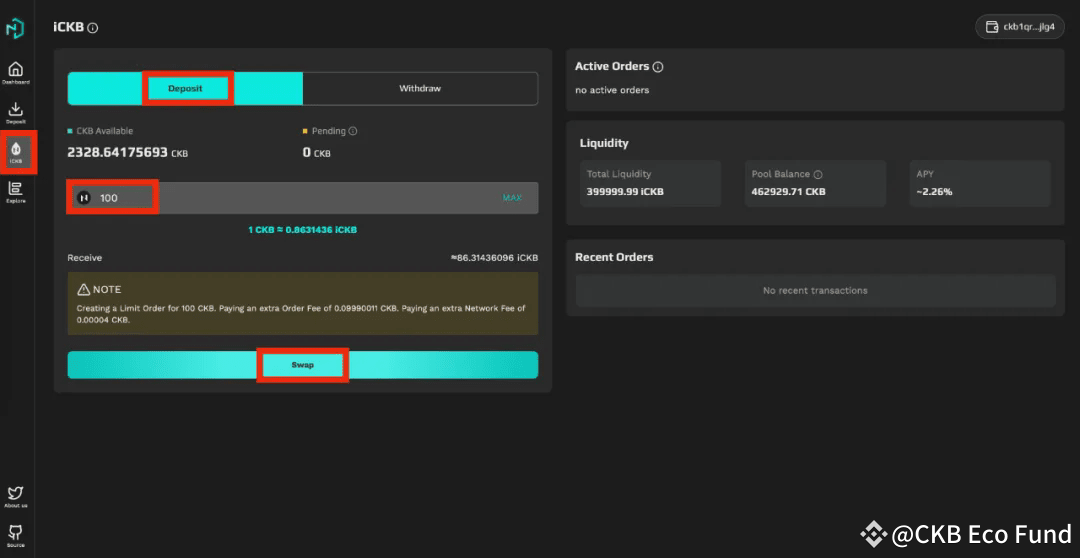This screenshot has height=558, width=1080.
Task: Switch to the Deposit tab
Action: (185, 88)
